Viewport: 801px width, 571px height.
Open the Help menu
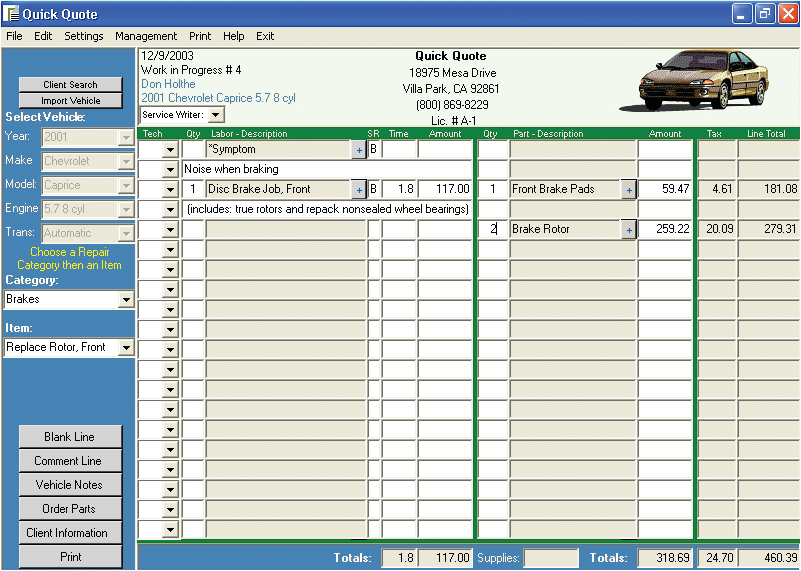[x=233, y=36]
